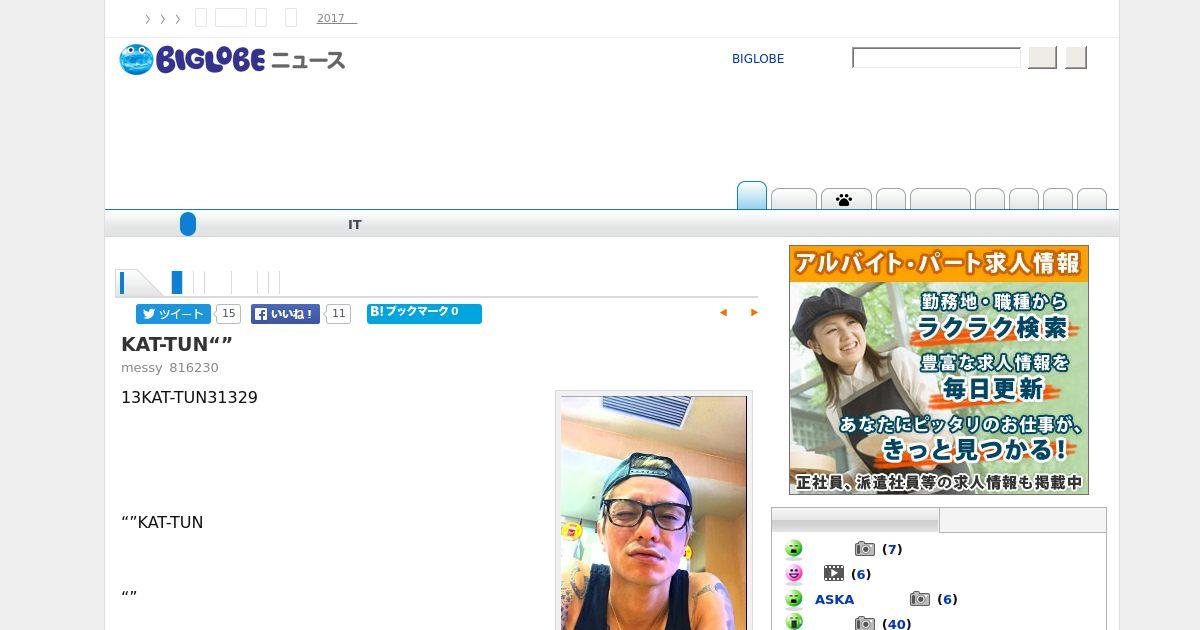Add a Hatena bookmark via the B! button

[424, 314]
